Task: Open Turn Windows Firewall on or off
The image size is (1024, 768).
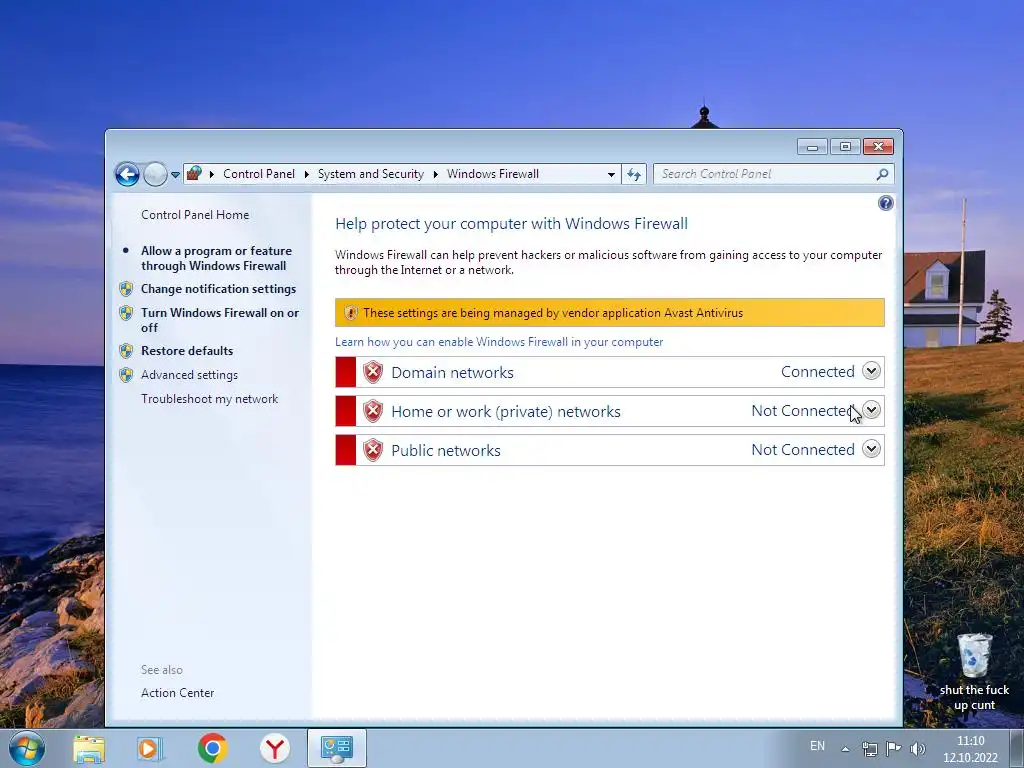Action: pyautogui.click(x=219, y=320)
